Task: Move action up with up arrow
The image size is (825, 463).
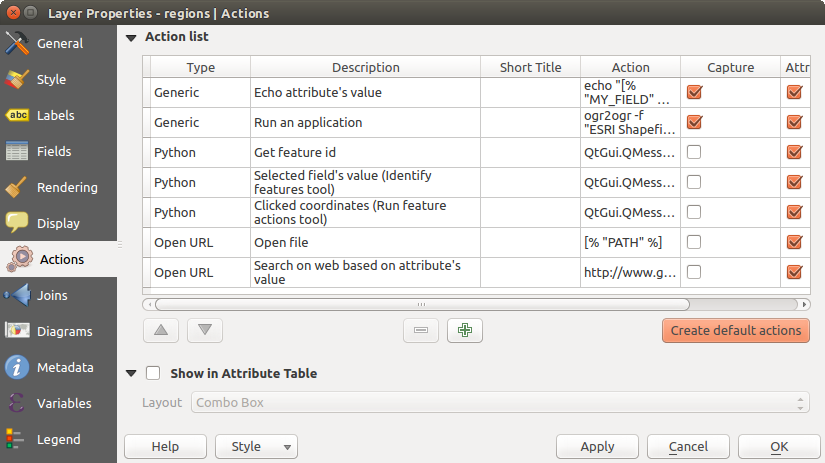Action: 161,331
